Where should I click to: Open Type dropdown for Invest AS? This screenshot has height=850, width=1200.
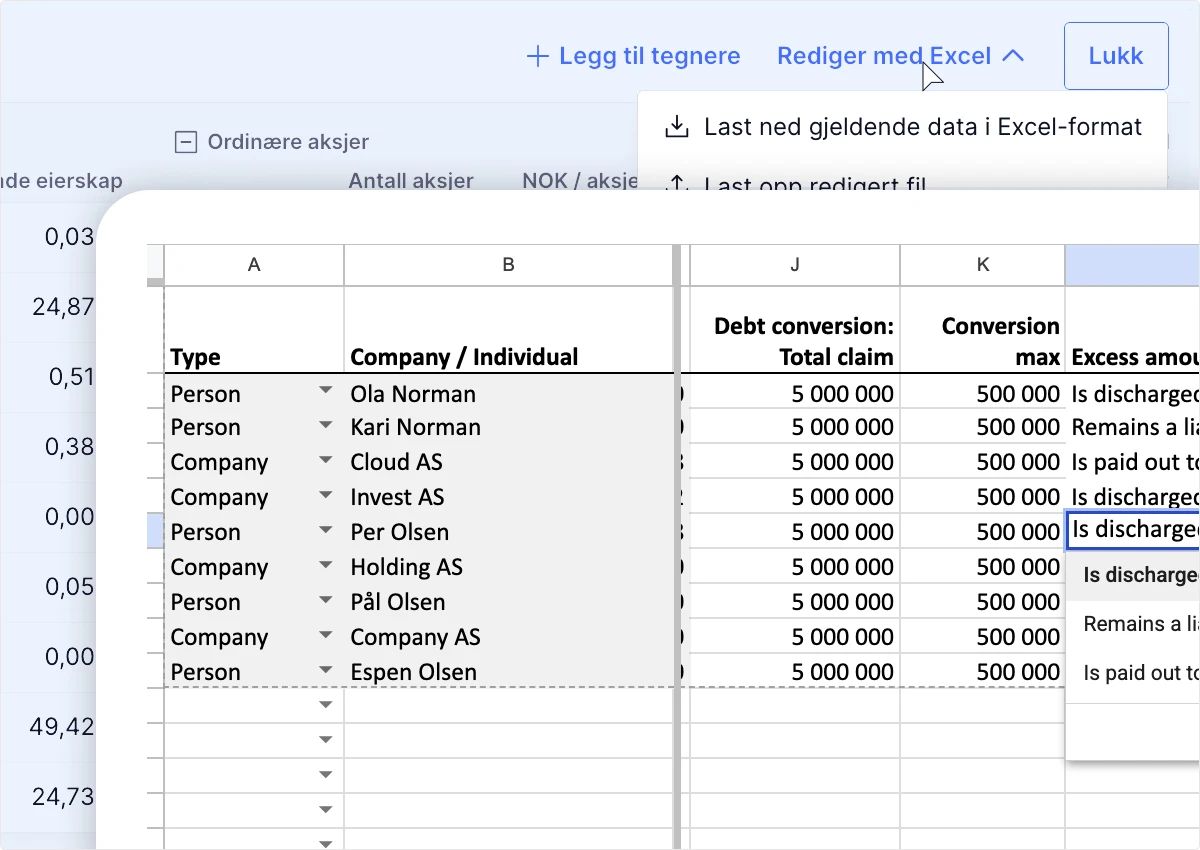click(324, 497)
